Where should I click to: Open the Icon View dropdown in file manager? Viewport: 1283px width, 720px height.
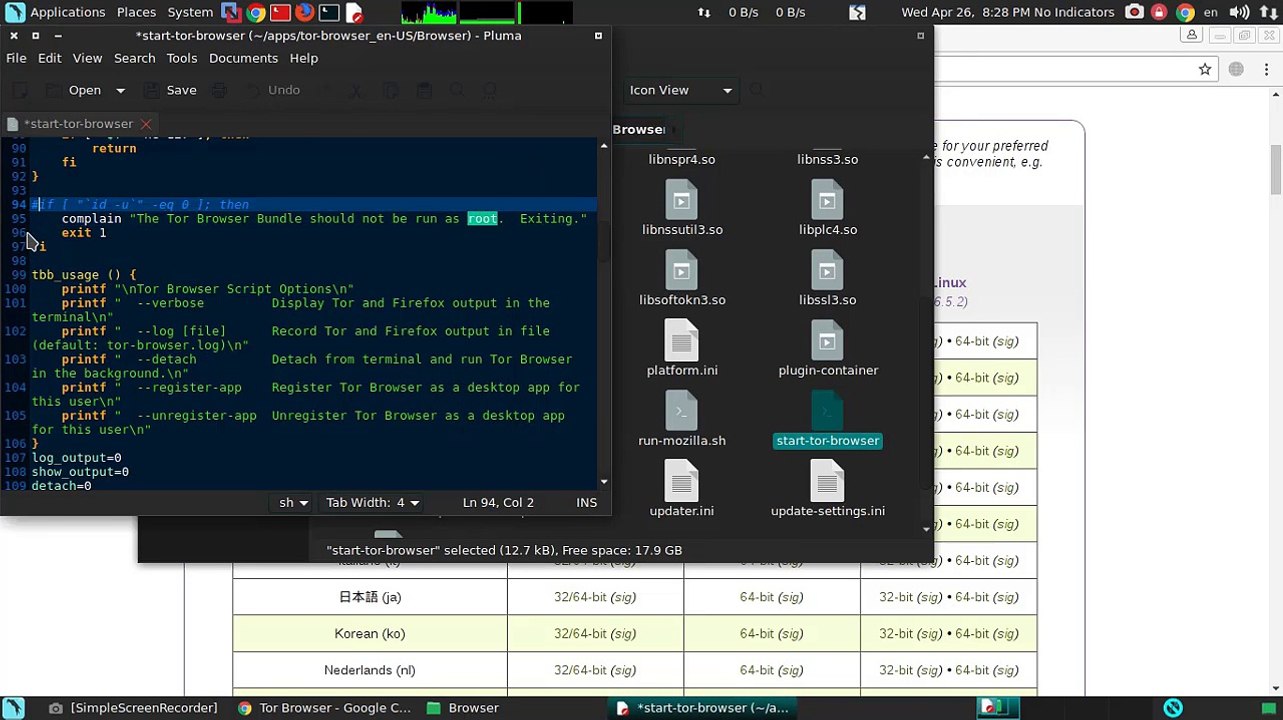pos(680,90)
